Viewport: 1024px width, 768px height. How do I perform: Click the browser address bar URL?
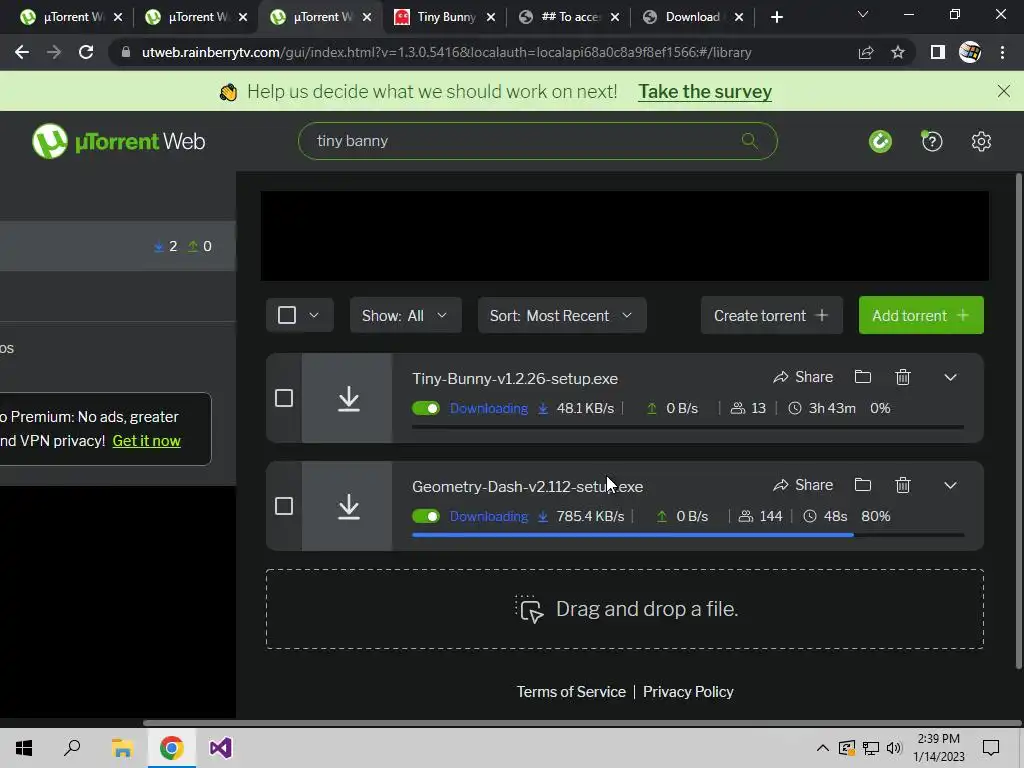click(446, 52)
